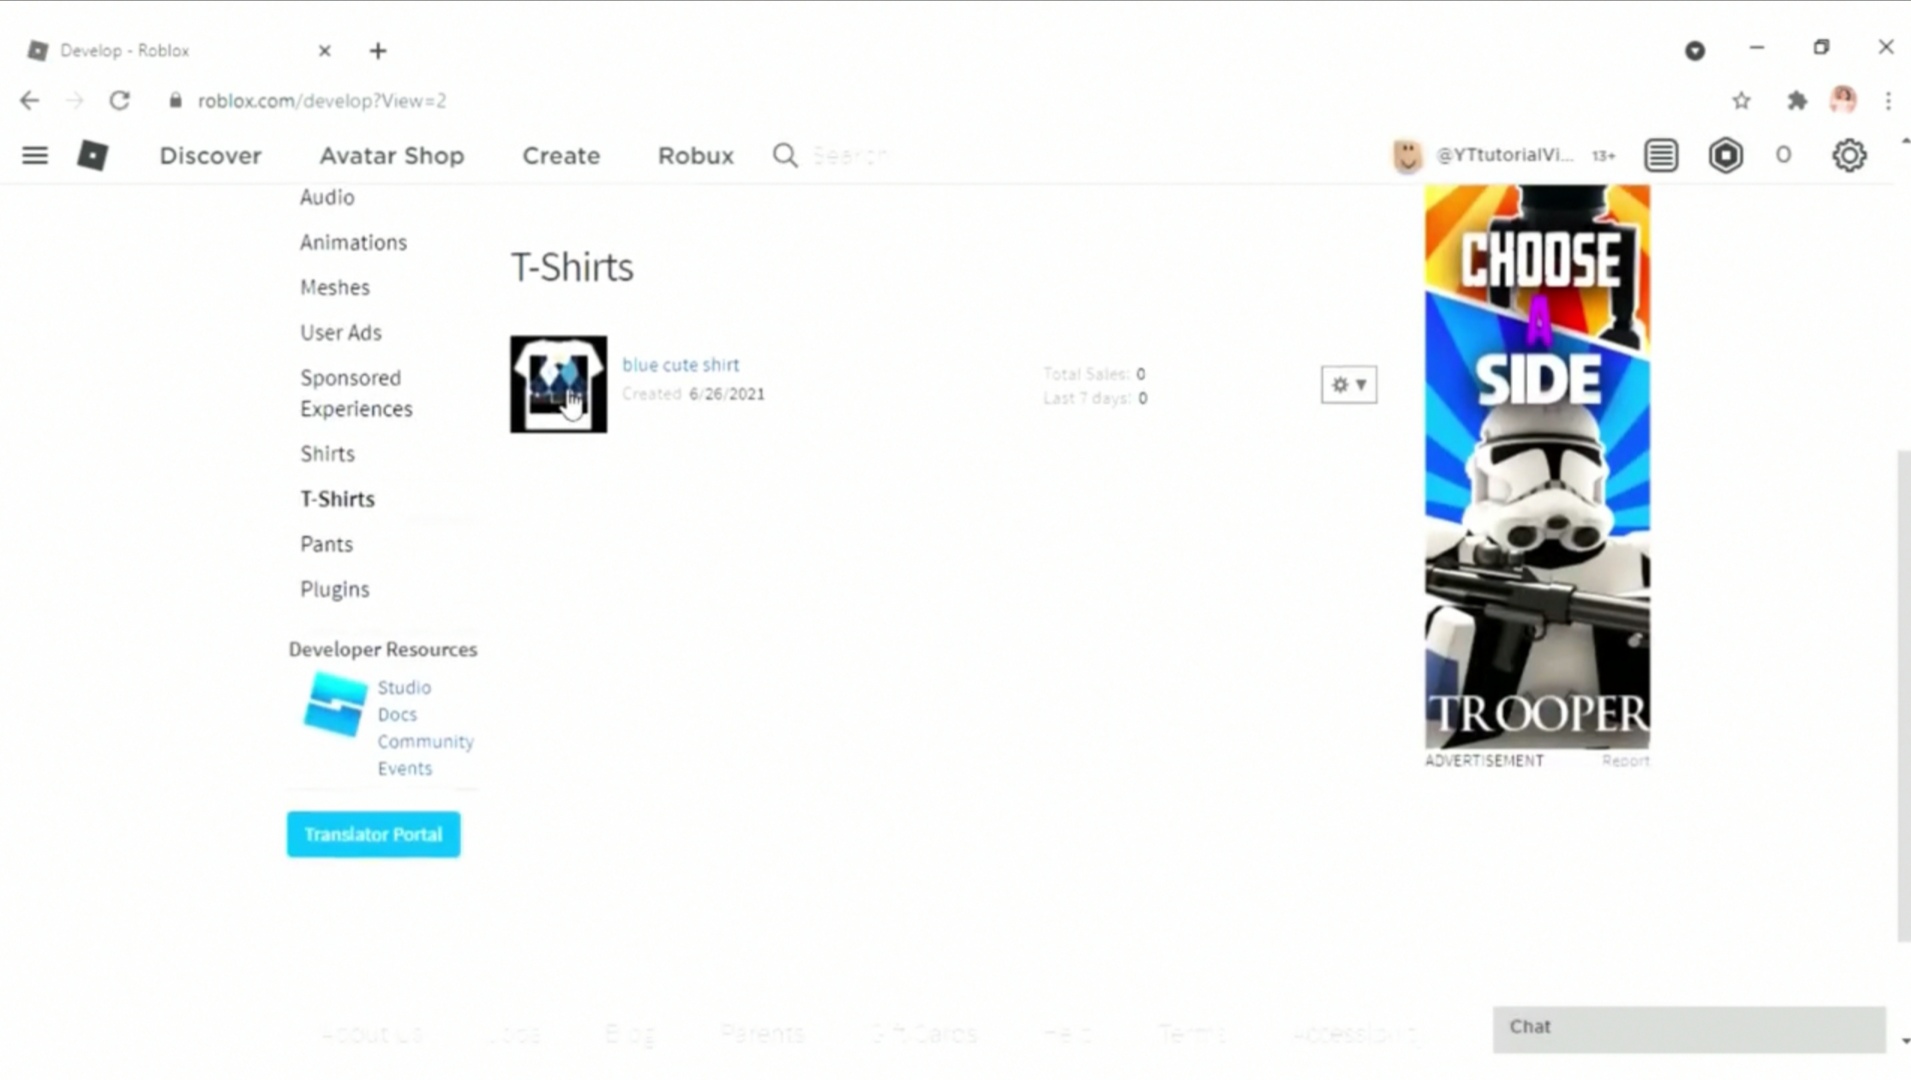Viewport: 1911px width, 1080px height.
Task: Select Pants in the sidebar
Action: tap(326, 544)
